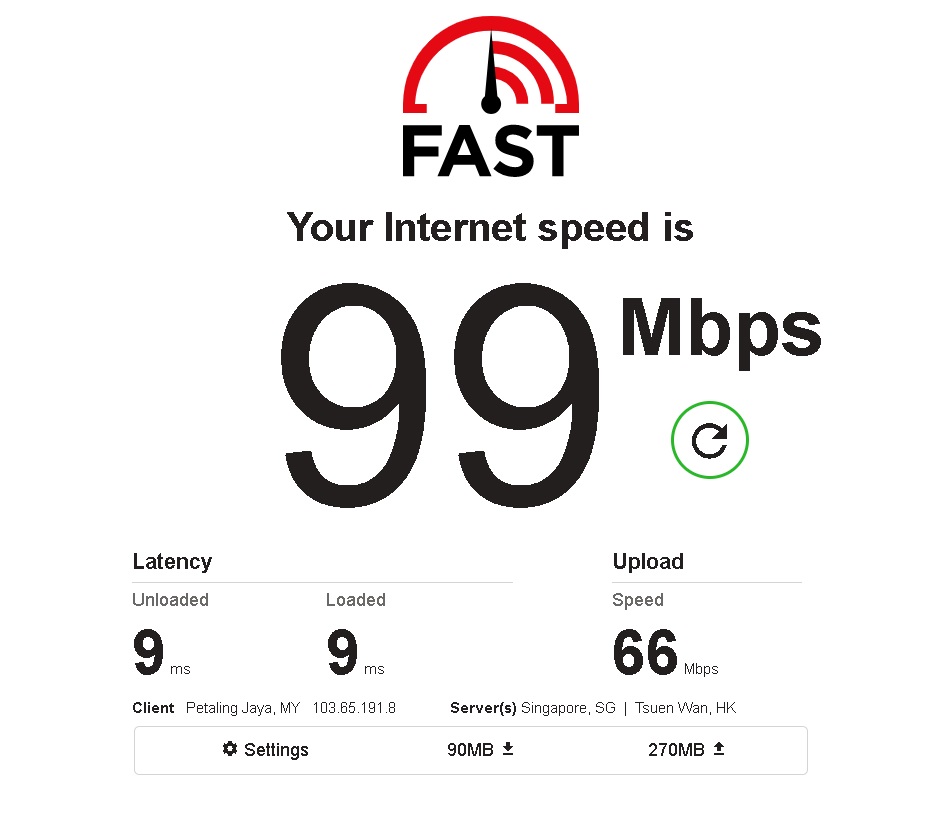Click the Petaling Jaya, MY client location
Image resolution: width=932 pixels, height=832 pixels.
click(x=243, y=708)
